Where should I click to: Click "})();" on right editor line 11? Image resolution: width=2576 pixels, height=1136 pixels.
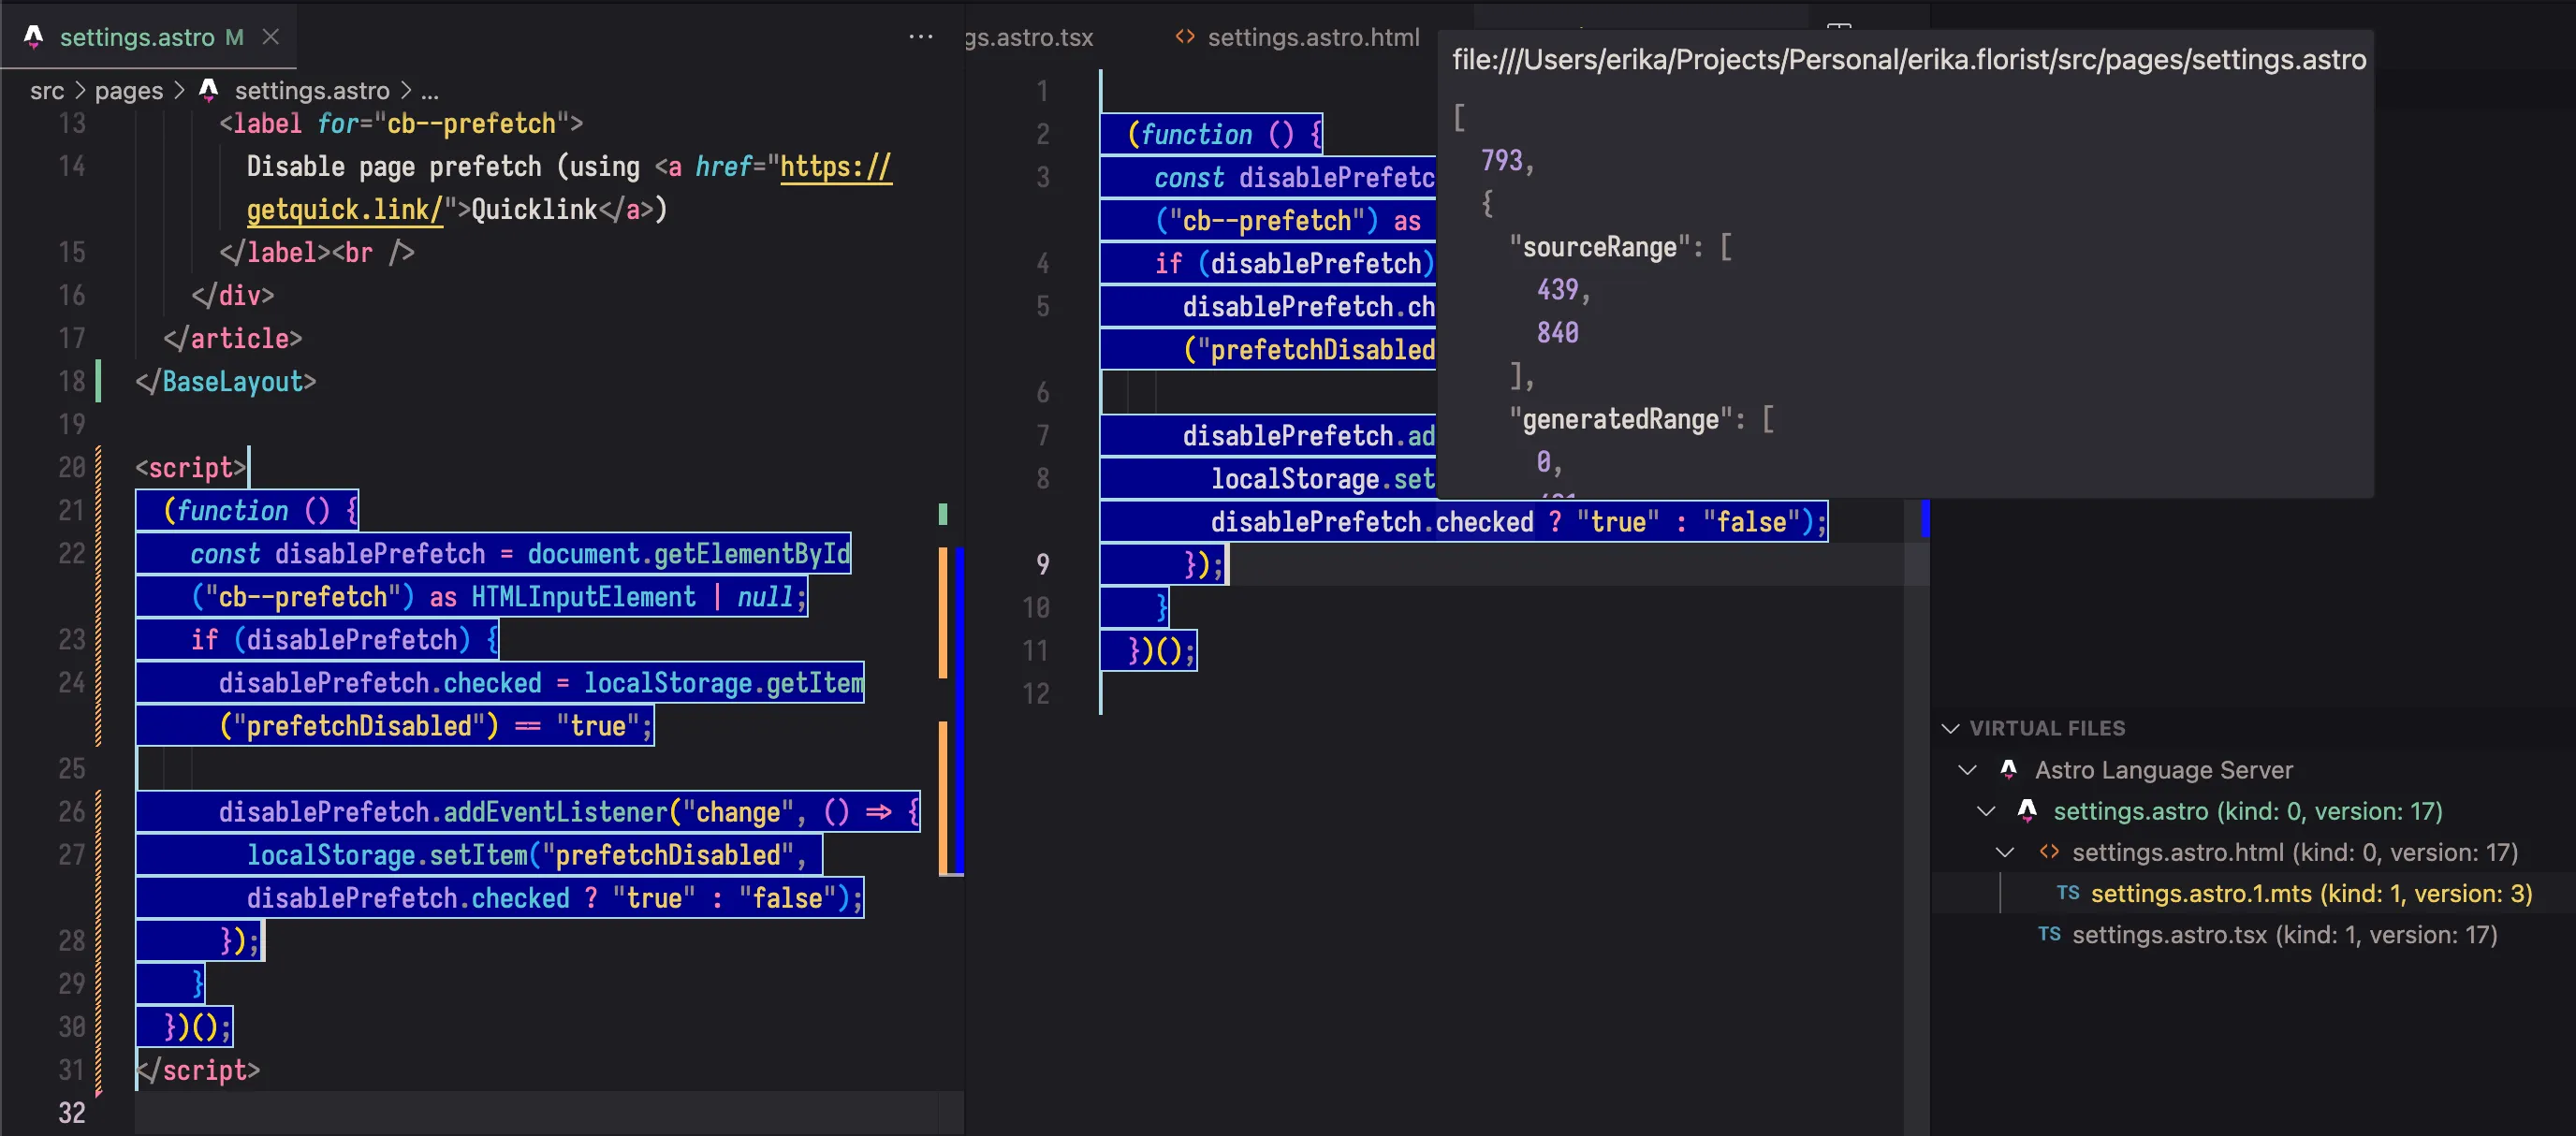click(1161, 651)
